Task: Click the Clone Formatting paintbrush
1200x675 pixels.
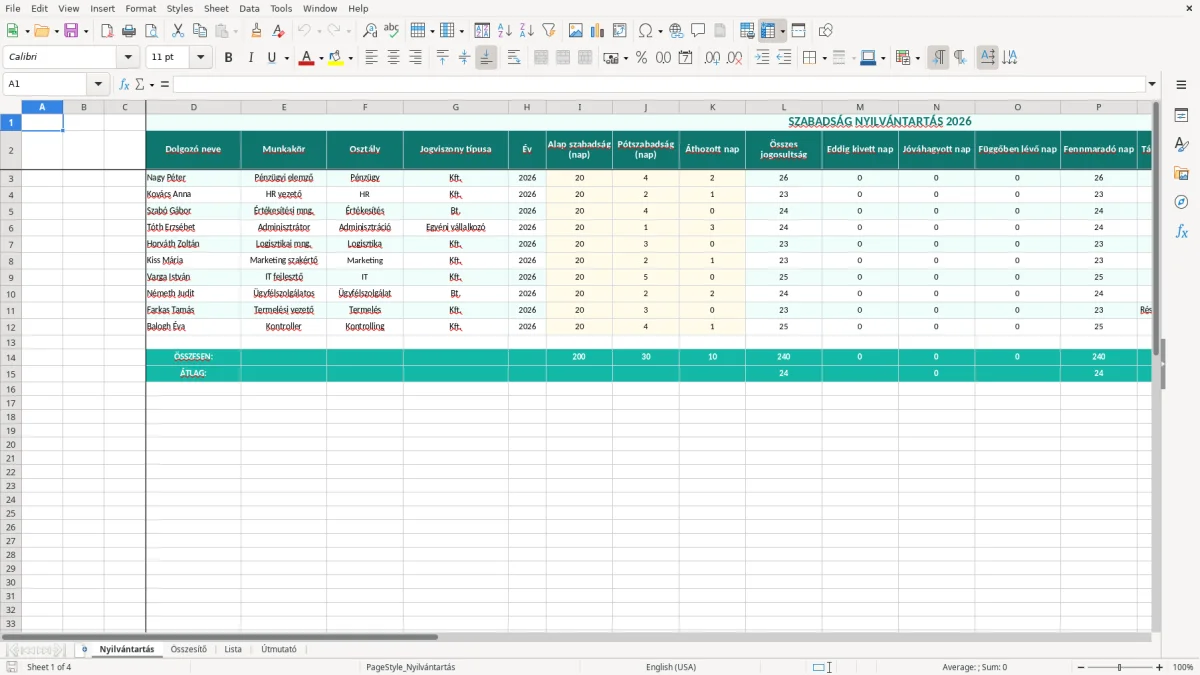Action: point(257,31)
